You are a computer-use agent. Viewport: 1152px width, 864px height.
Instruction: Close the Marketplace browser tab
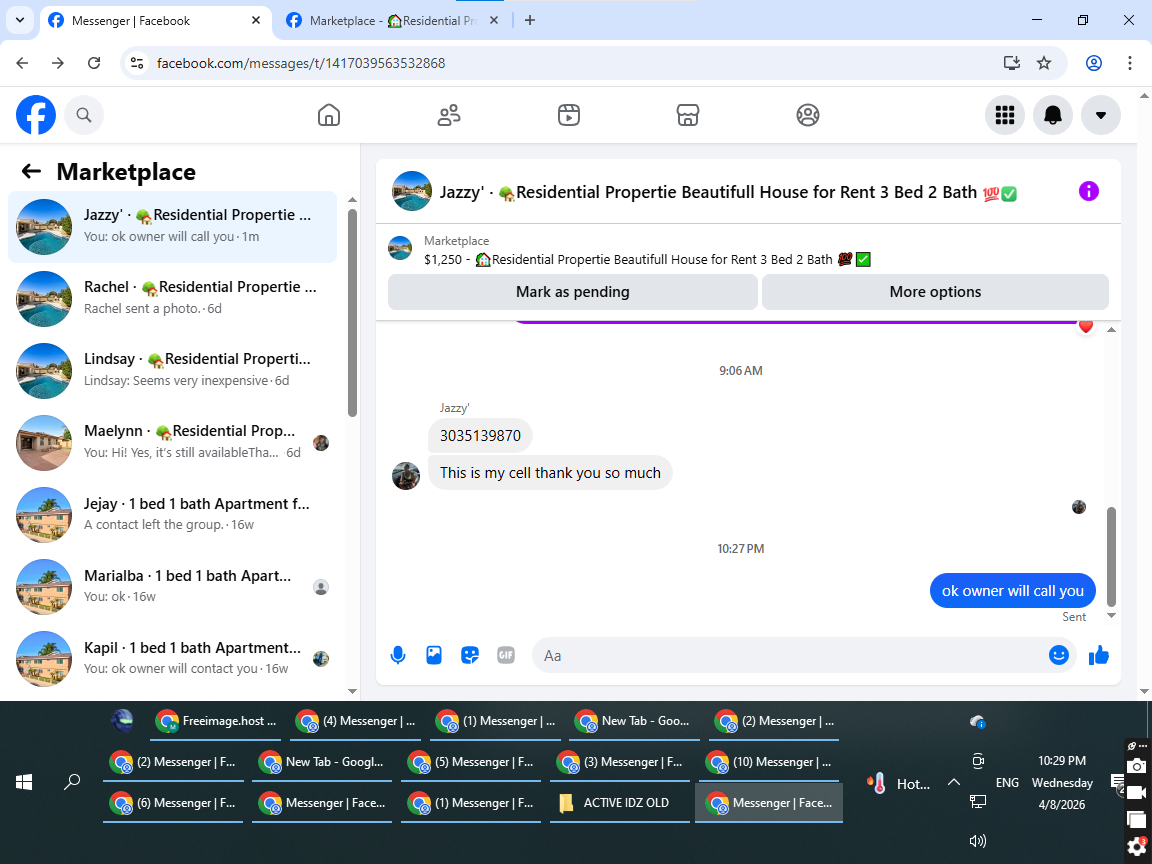tap(494, 21)
